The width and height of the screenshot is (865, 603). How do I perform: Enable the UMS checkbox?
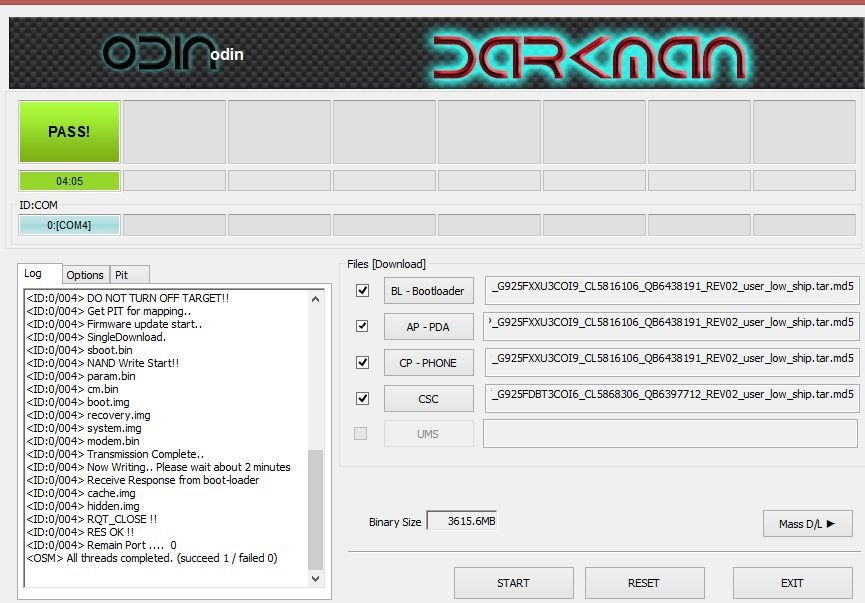(x=360, y=434)
